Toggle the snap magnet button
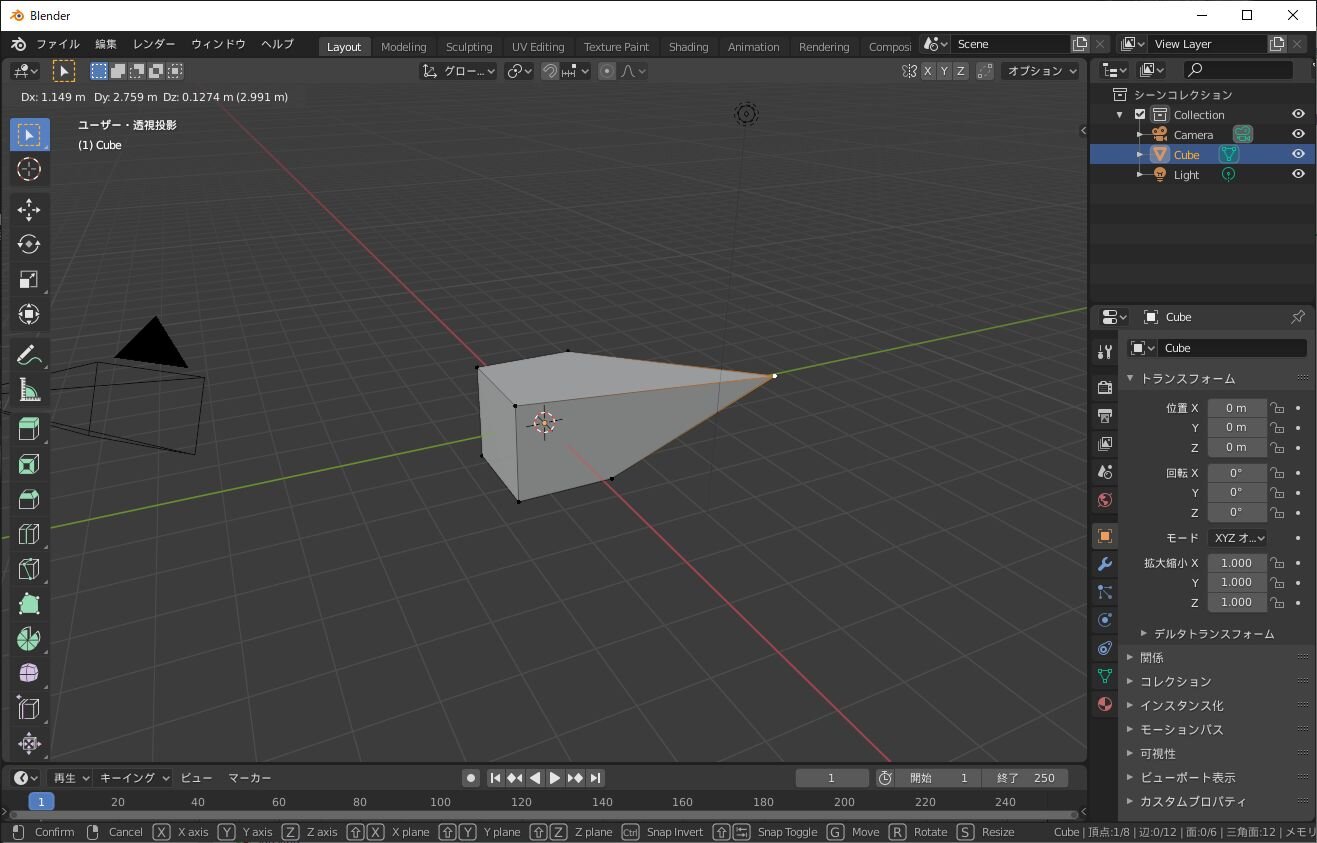The width and height of the screenshot is (1317, 843). pos(550,71)
